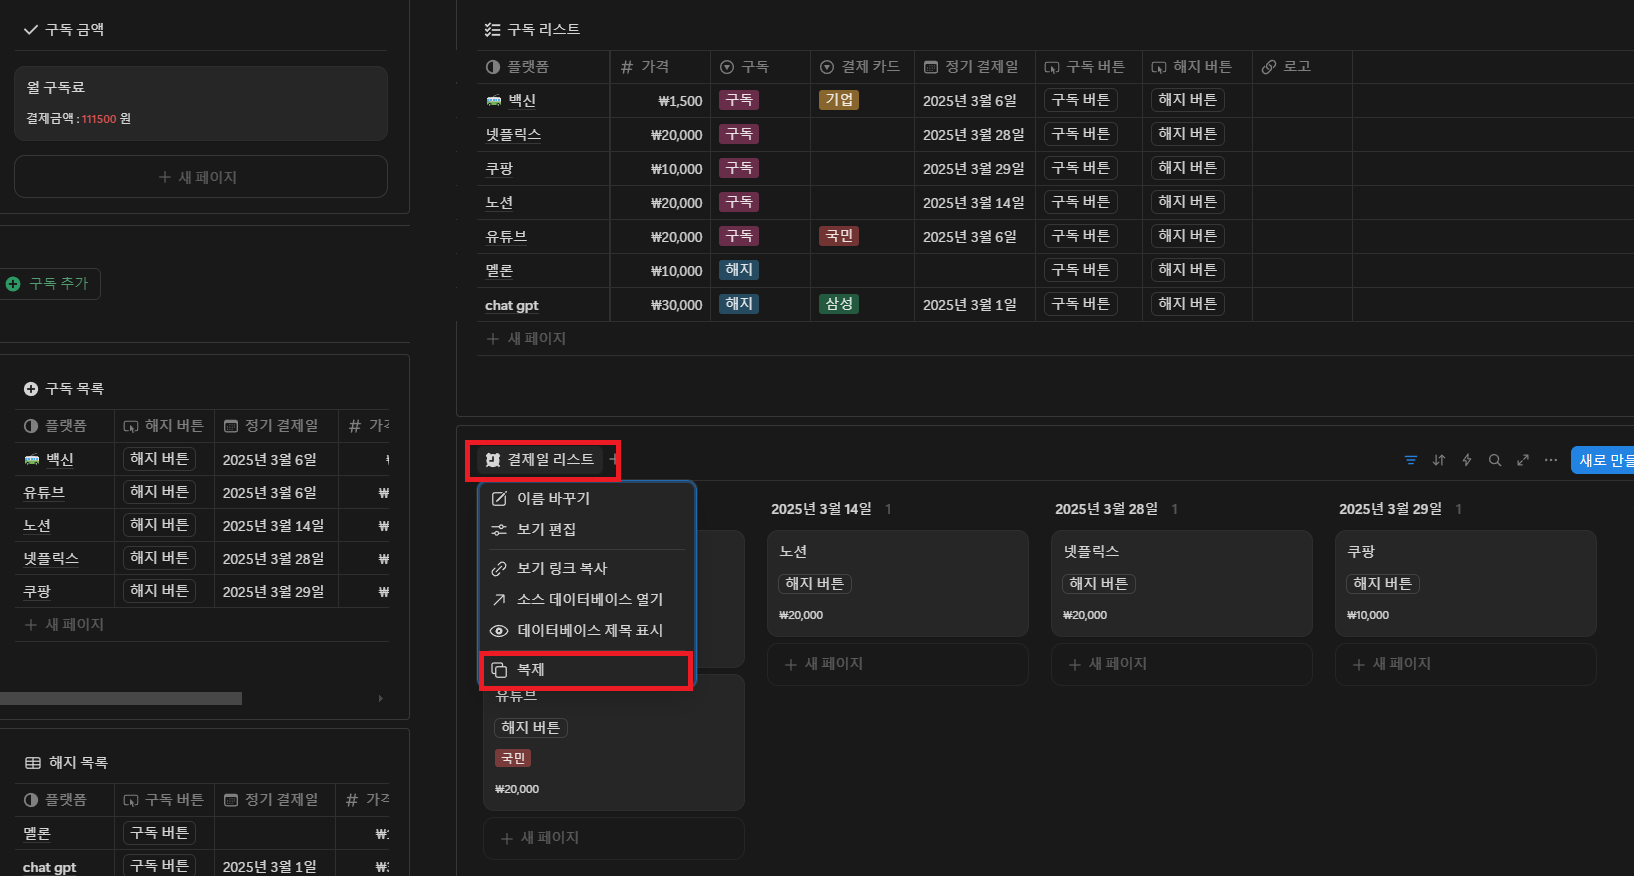Click 삼성 card tag in chat gpt row

839,304
